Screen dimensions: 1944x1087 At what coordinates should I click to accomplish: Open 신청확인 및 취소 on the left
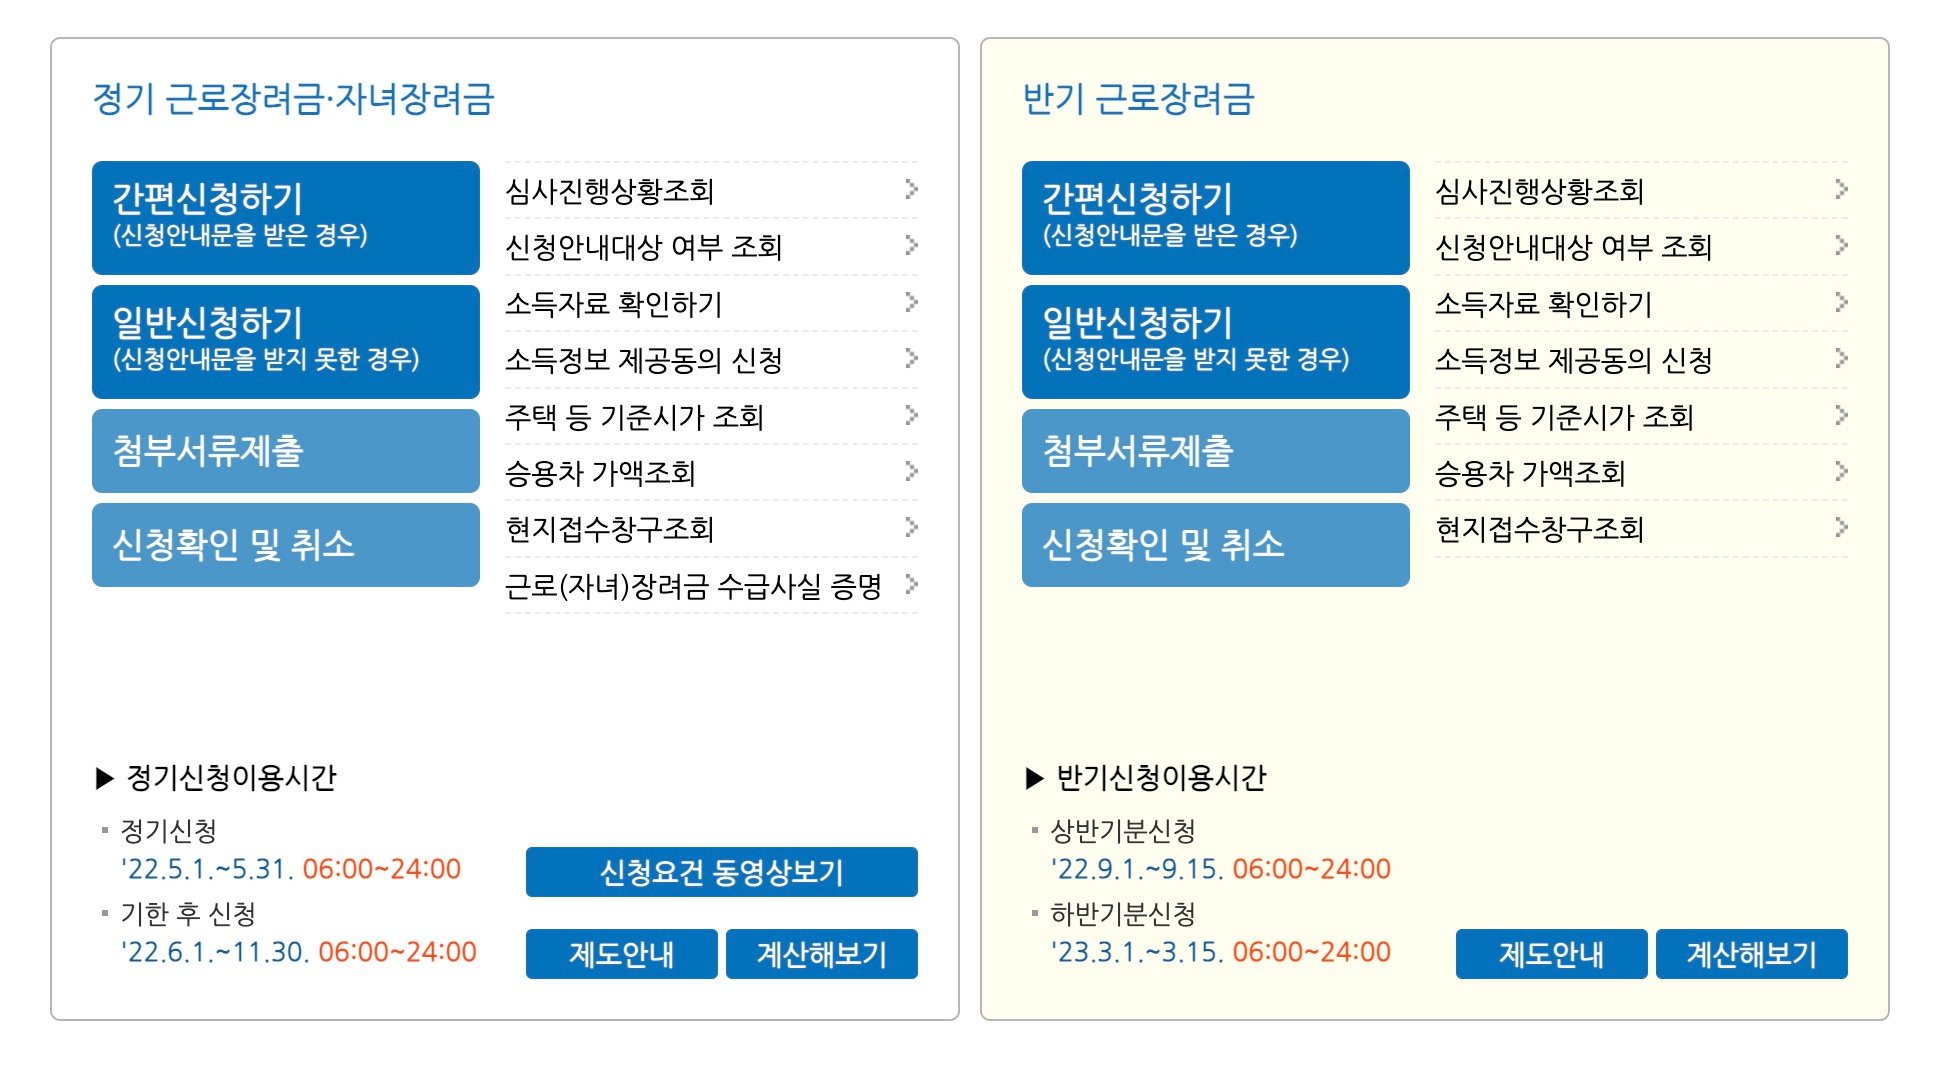pos(286,545)
